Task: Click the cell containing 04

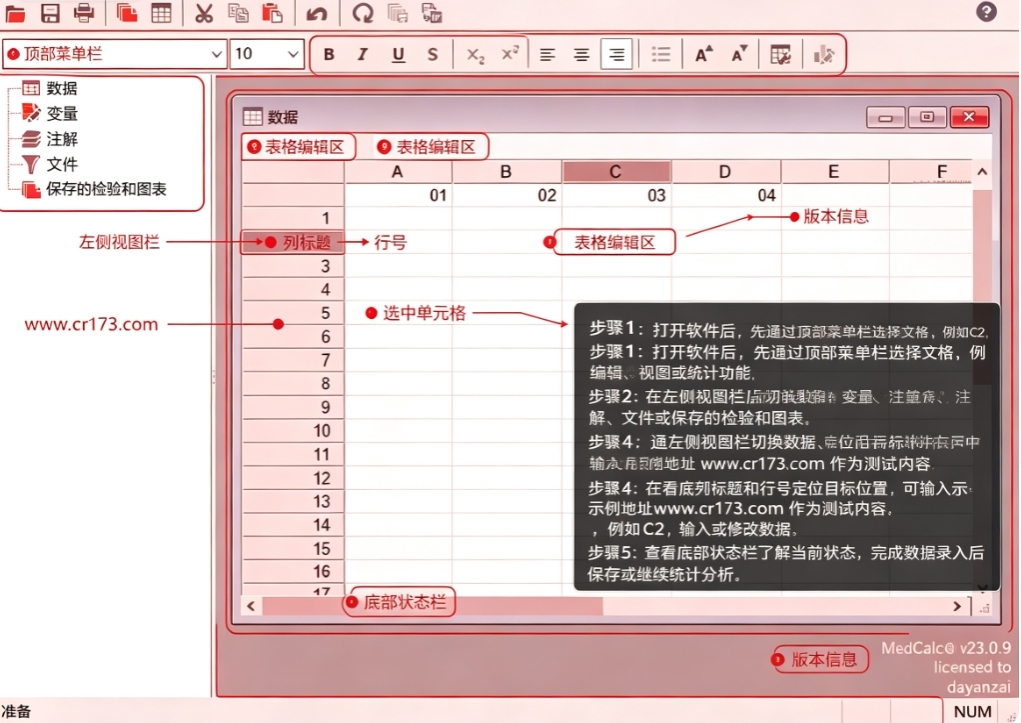Action: tap(725, 195)
